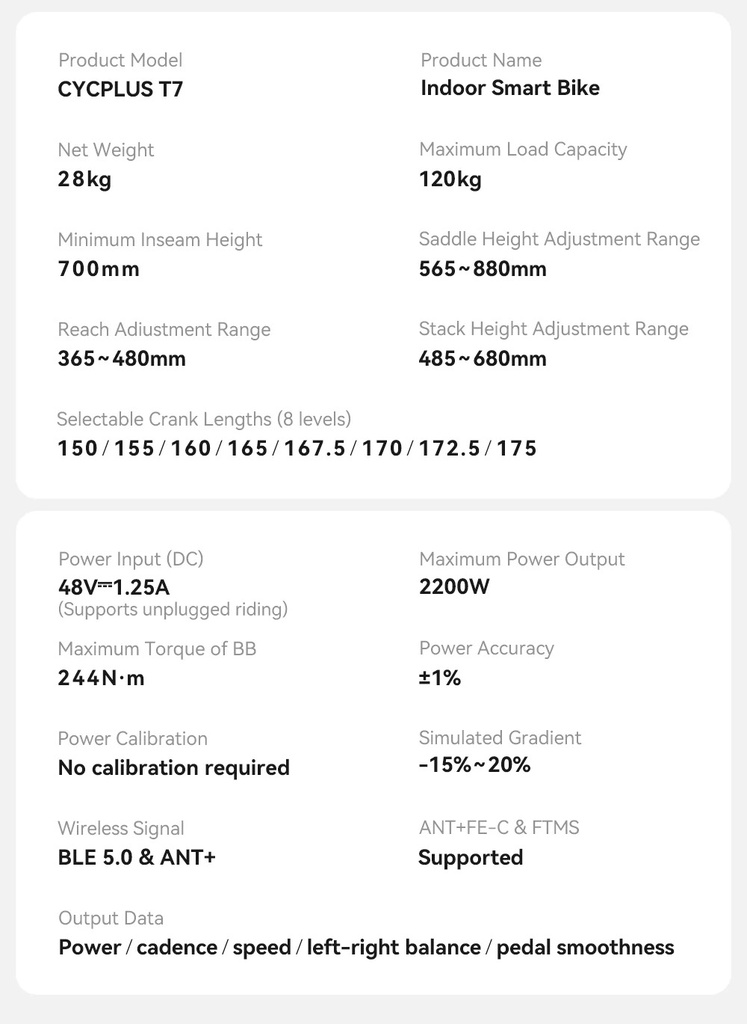
Task: Click Supported under ANT+FE-C & FTMS
Action: tap(471, 858)
